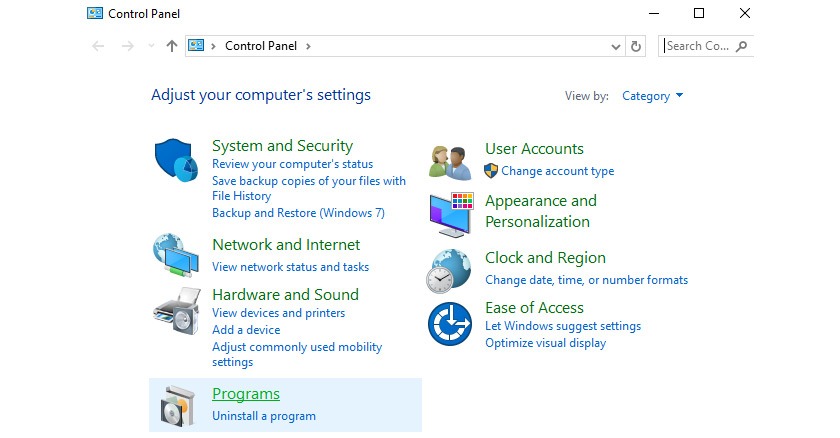Open Appearance and Personalization category

[541, 211]
